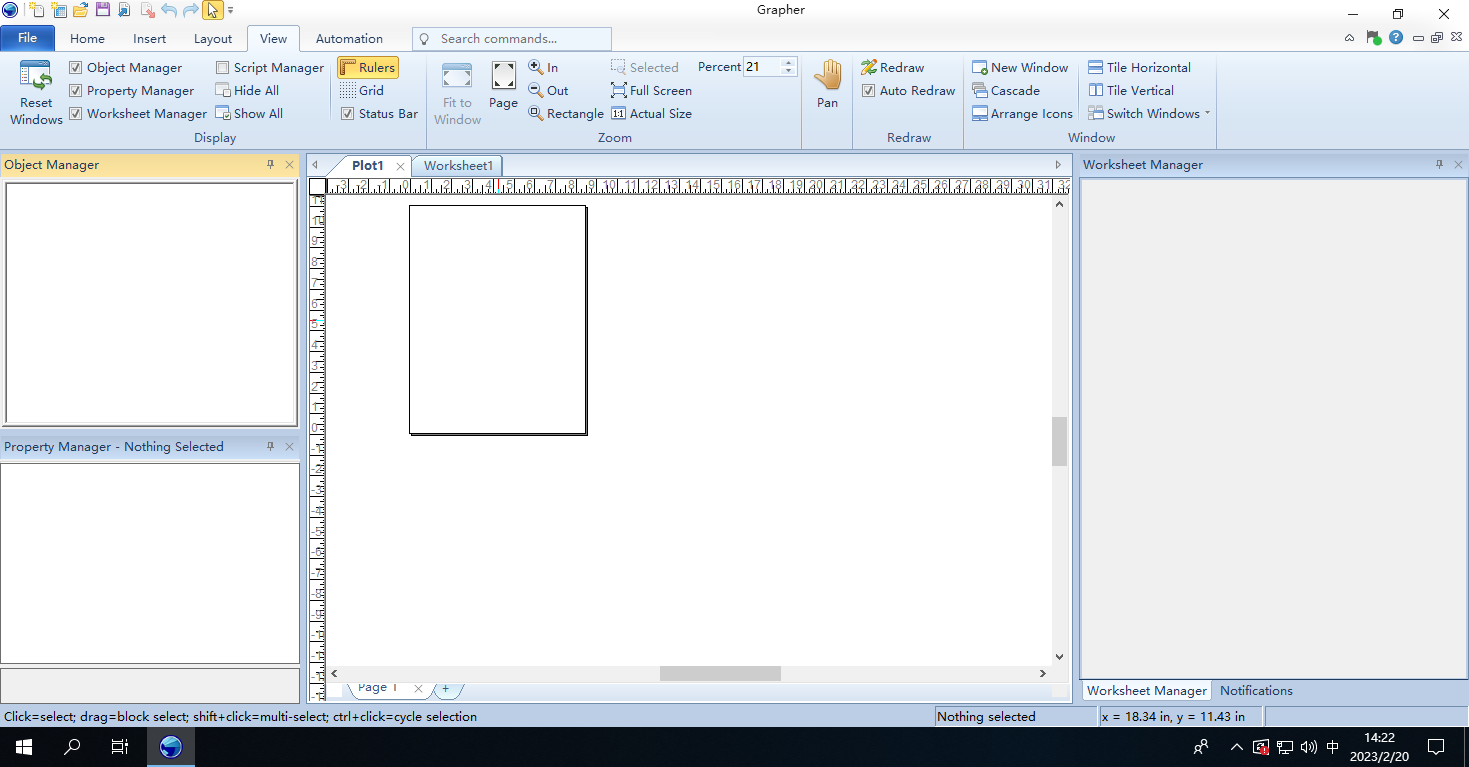Viewport: 1469px width, 767px height.
Task: Click the Reset Windows button
Action: [x=36, y=92]
